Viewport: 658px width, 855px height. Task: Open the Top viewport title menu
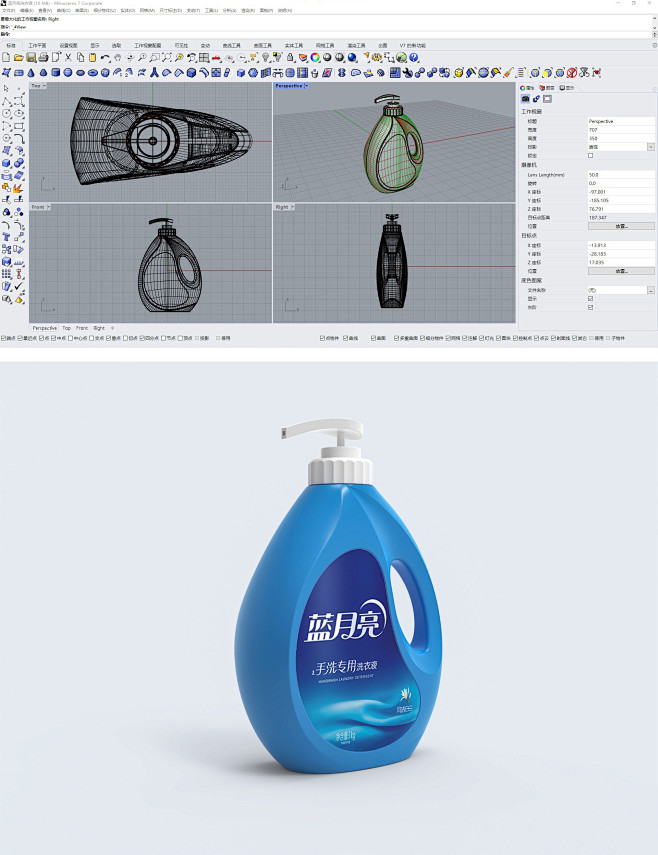38,86
